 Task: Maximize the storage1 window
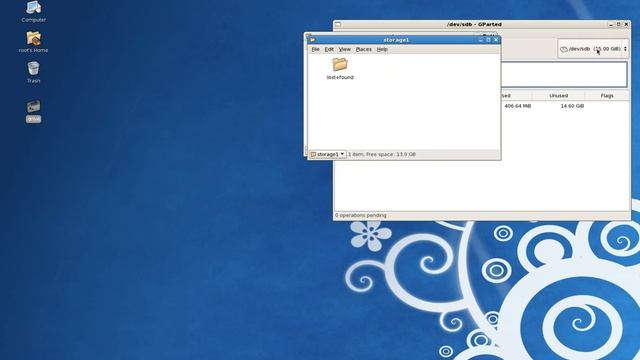[x=488, y=40]
